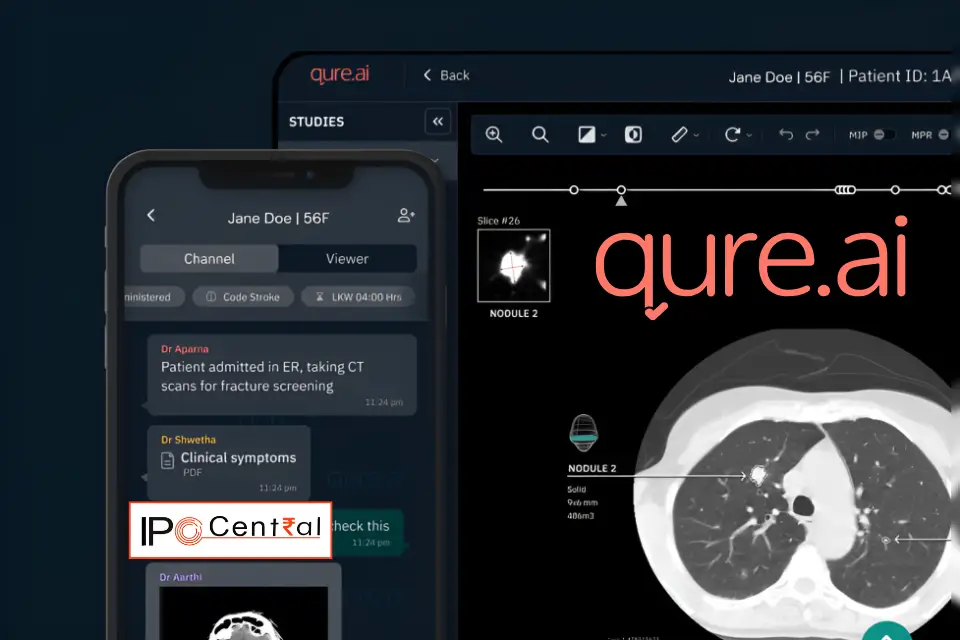Collapse the STUDIES panel with the double chevron

438,121
